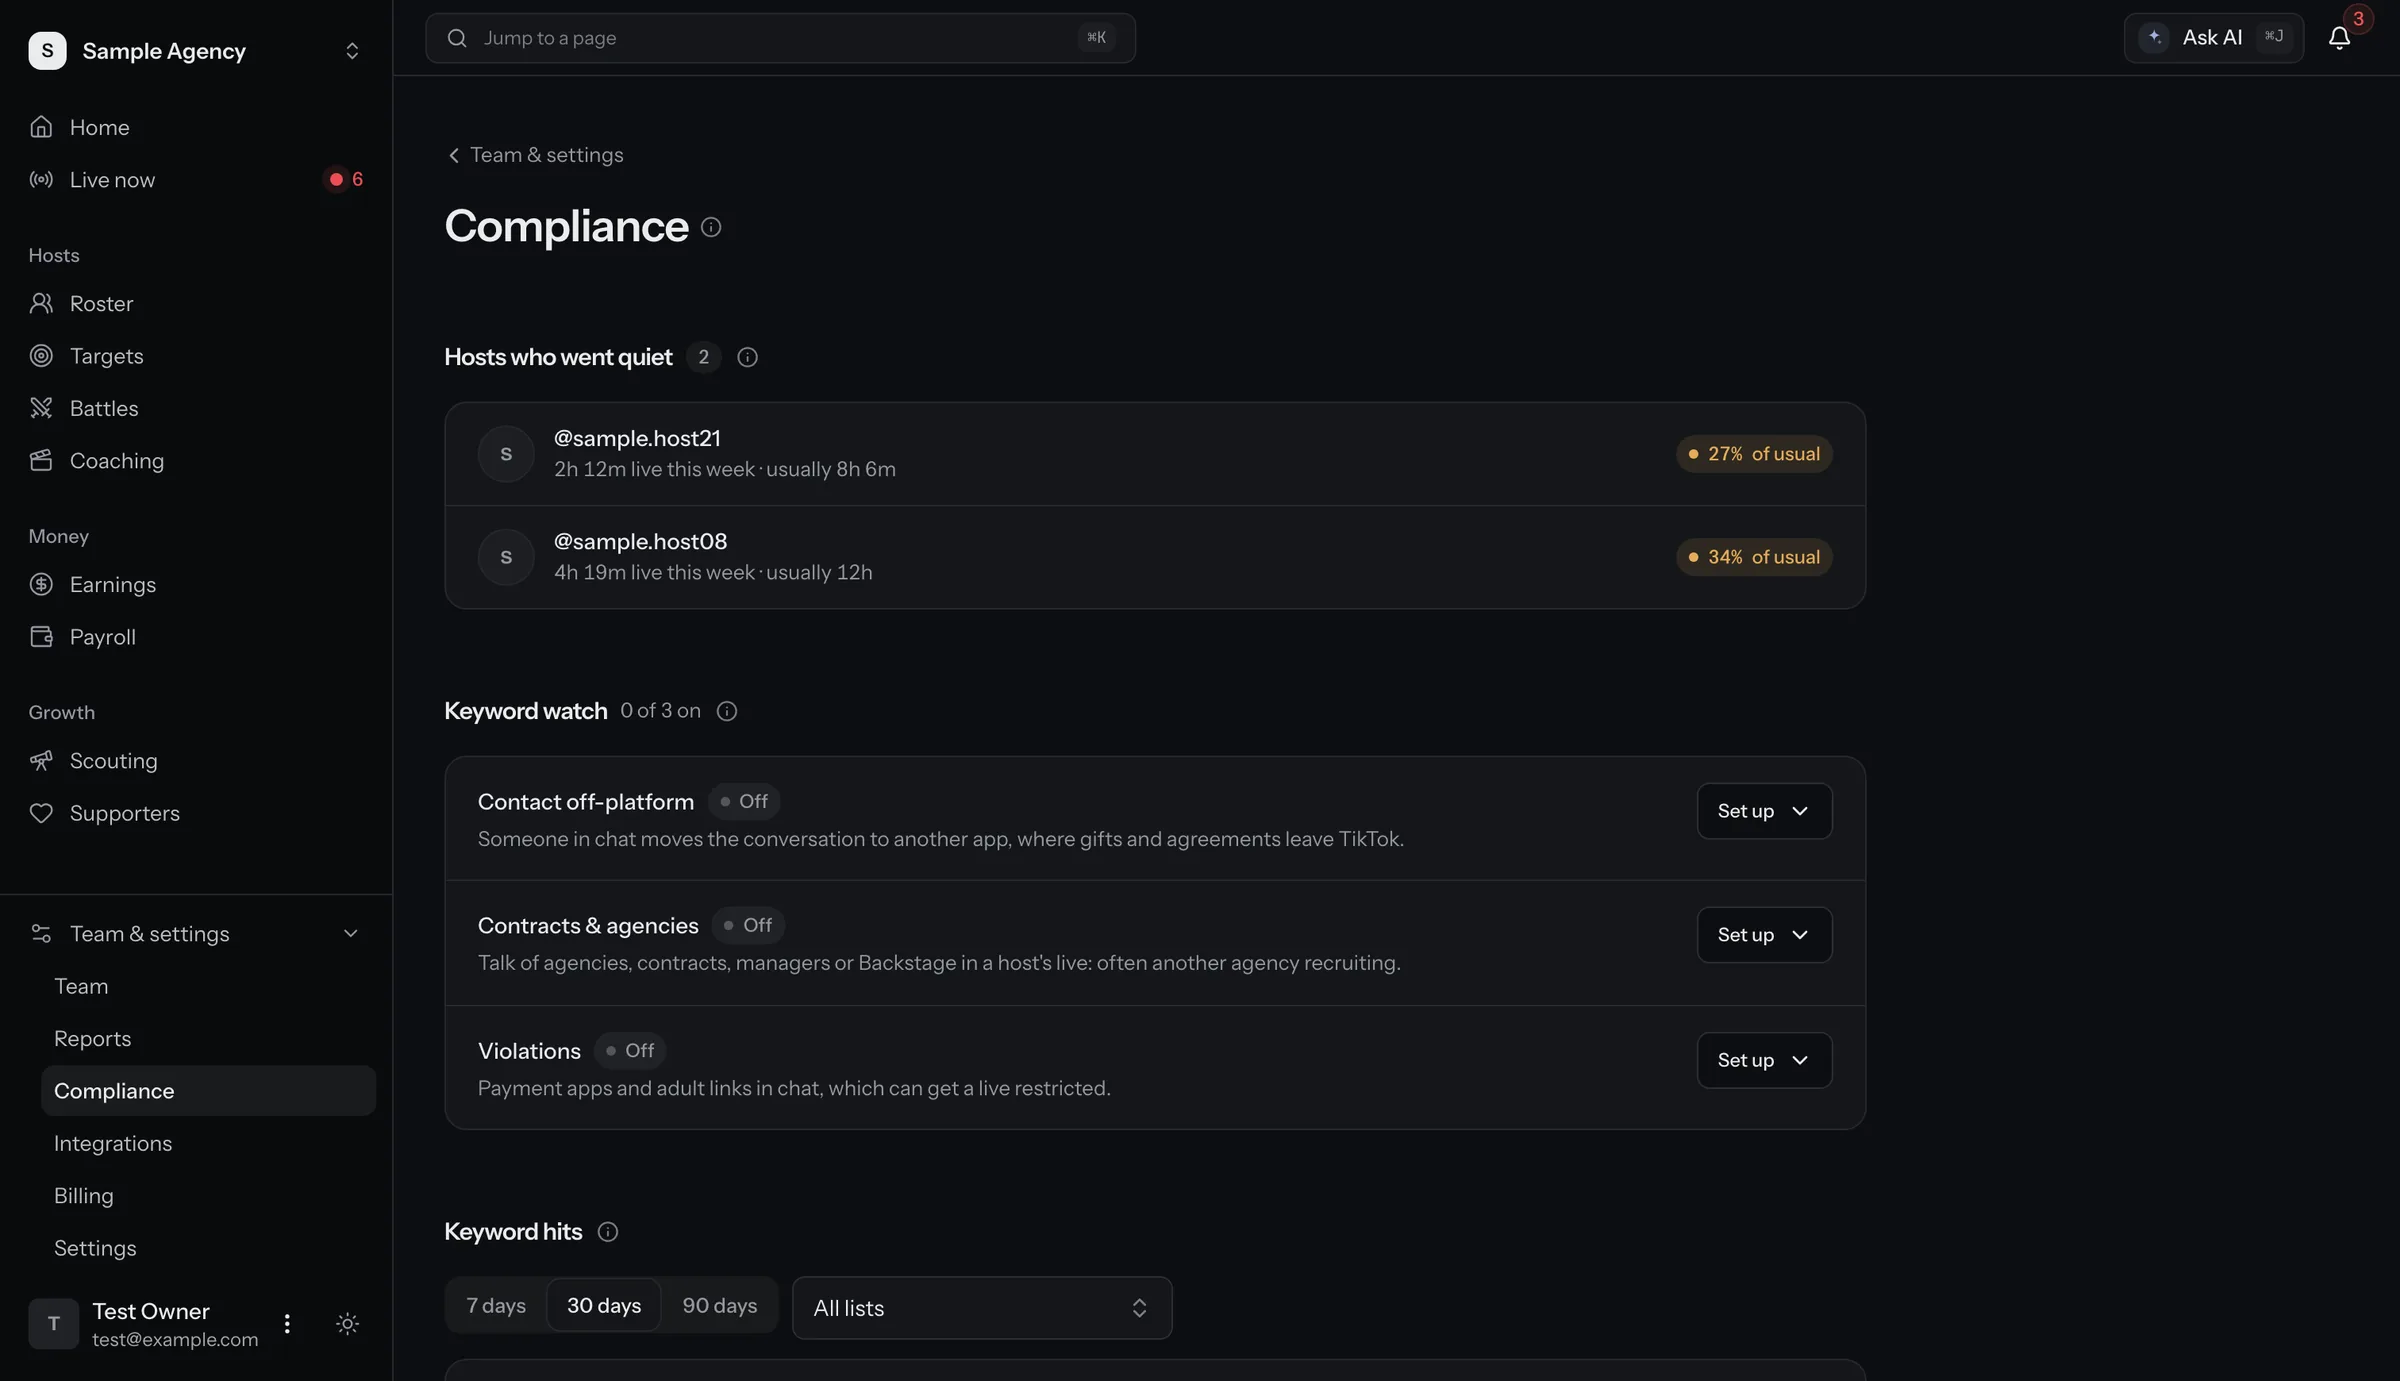
Task: Click the info icon beside Keyword hits
Action: pos(607,1232)
